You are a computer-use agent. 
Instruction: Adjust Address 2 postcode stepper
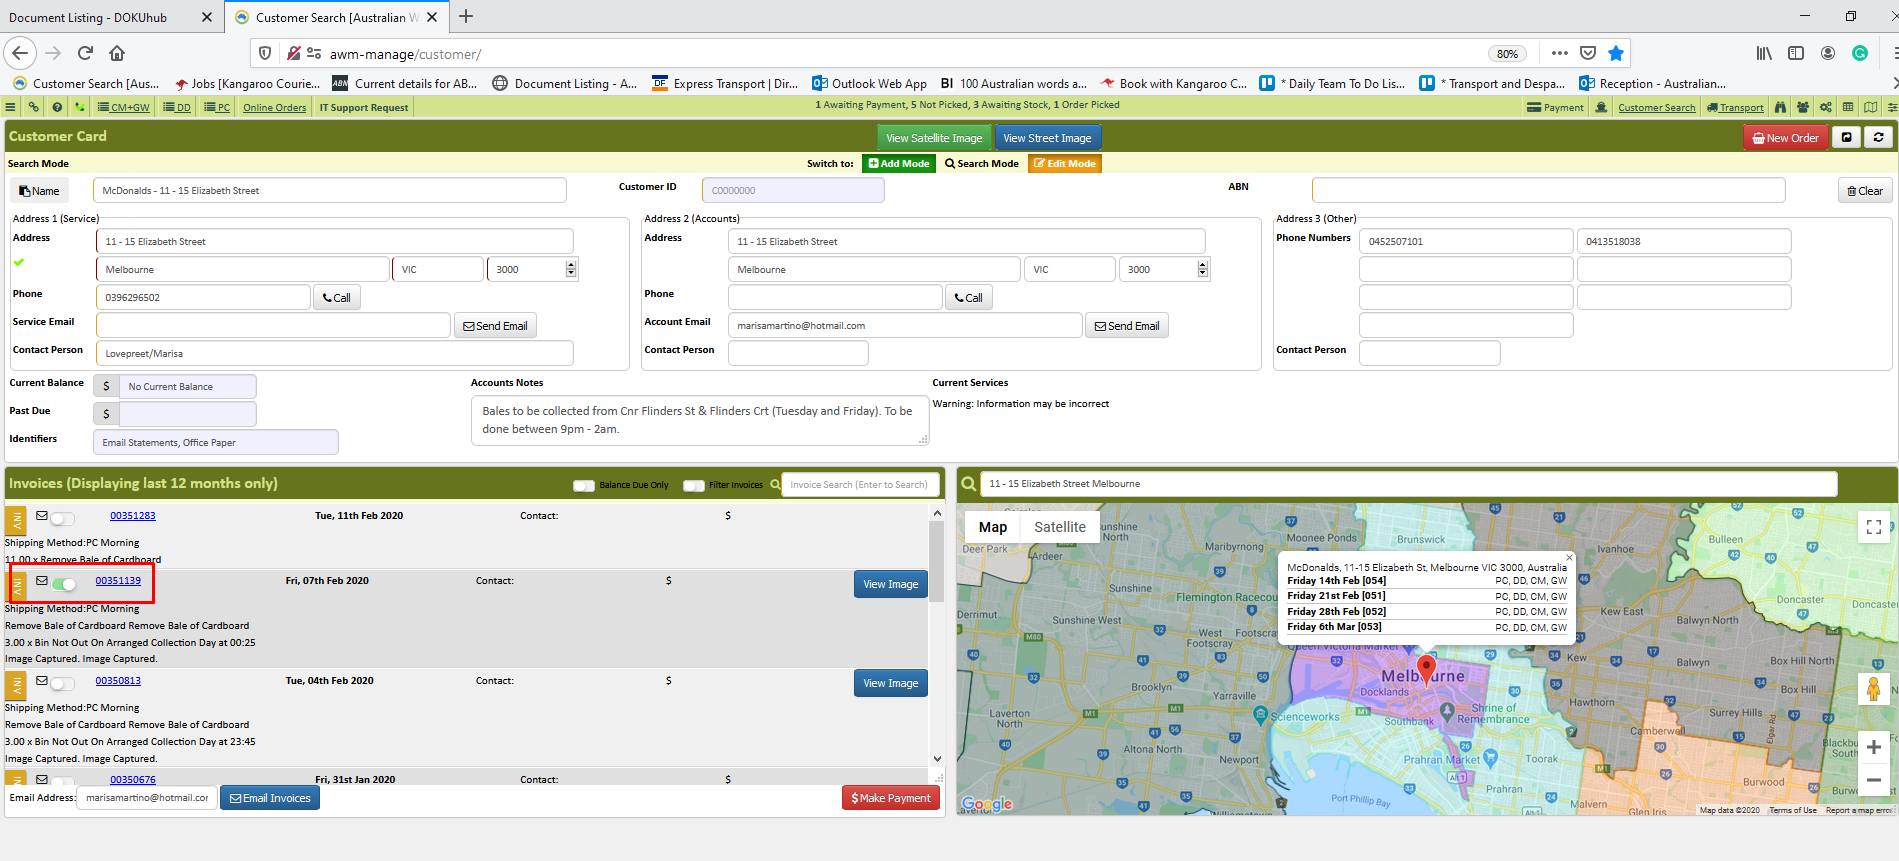1203,269
